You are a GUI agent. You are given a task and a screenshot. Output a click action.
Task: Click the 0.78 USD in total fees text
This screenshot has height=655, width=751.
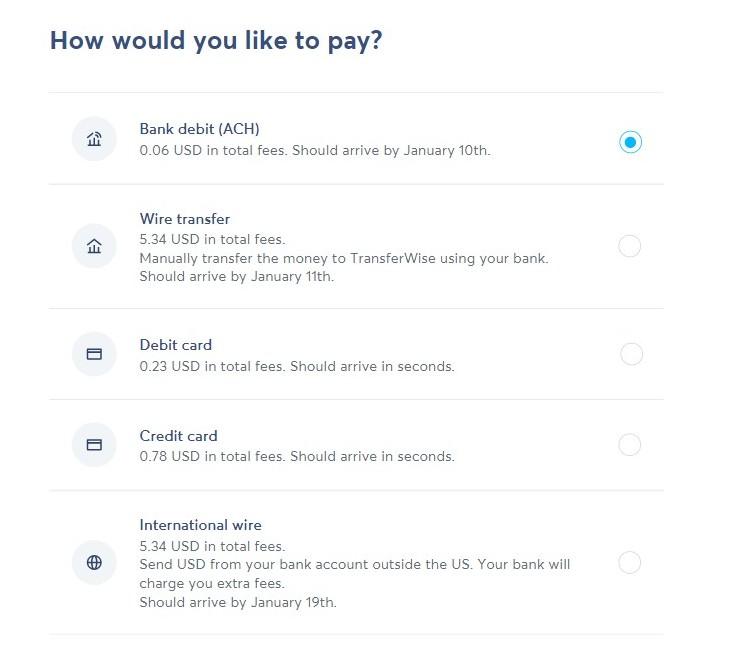(x=212, y=456)
